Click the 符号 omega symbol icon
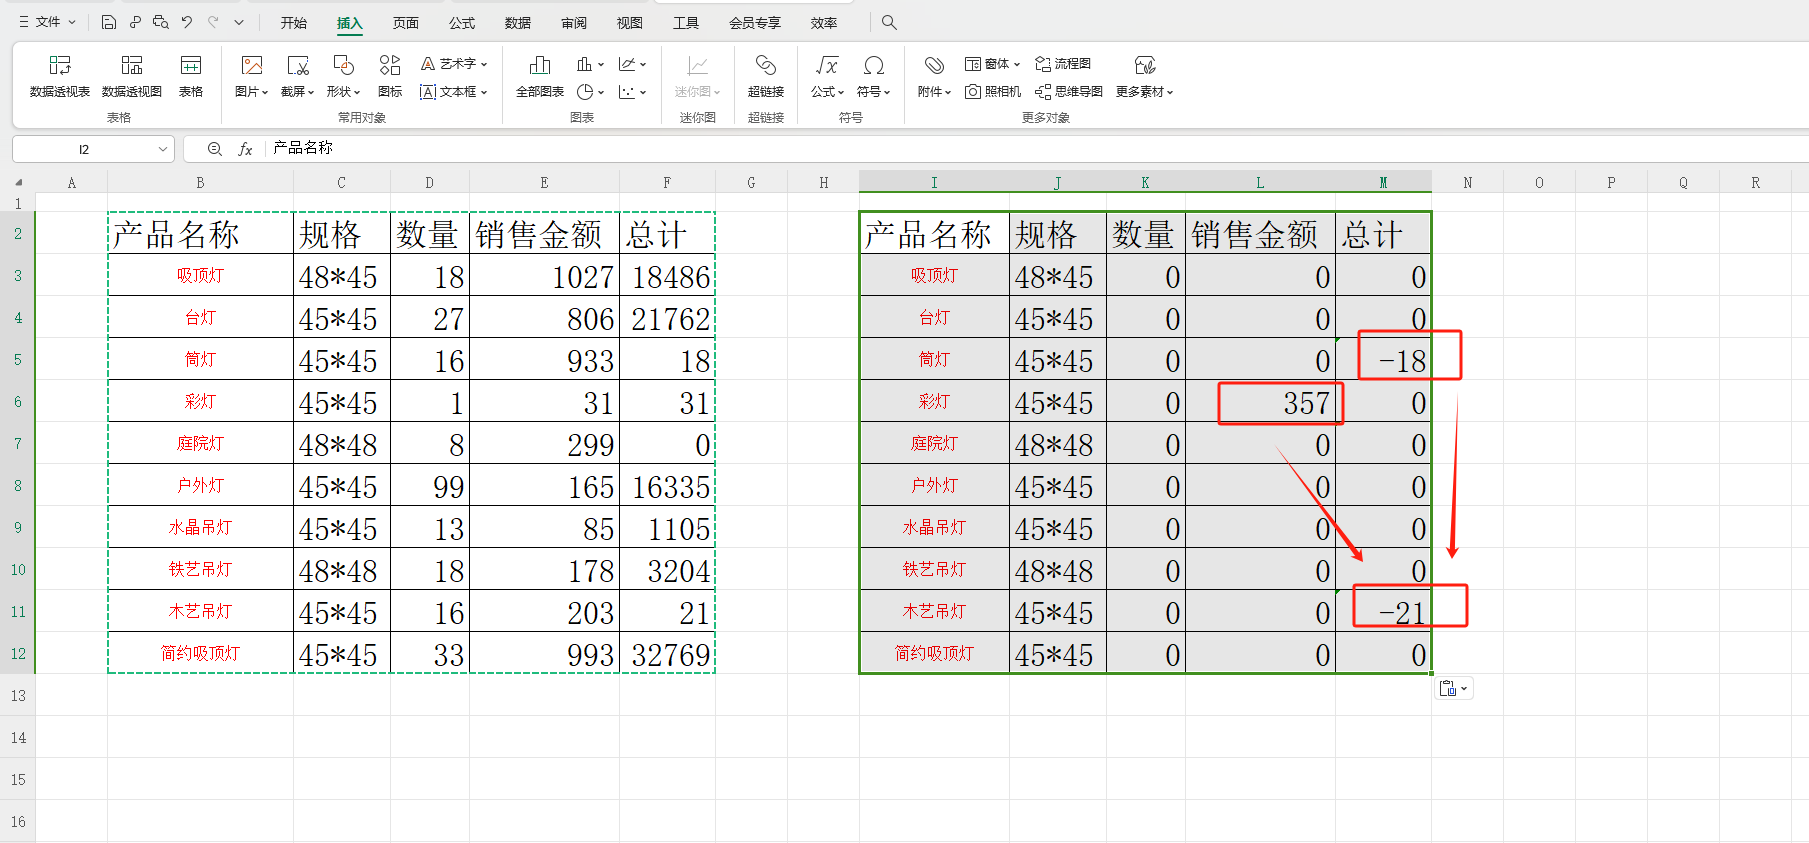Image resolution: width=1809 pixels, height=843 pixels. (x=874, y=66)
